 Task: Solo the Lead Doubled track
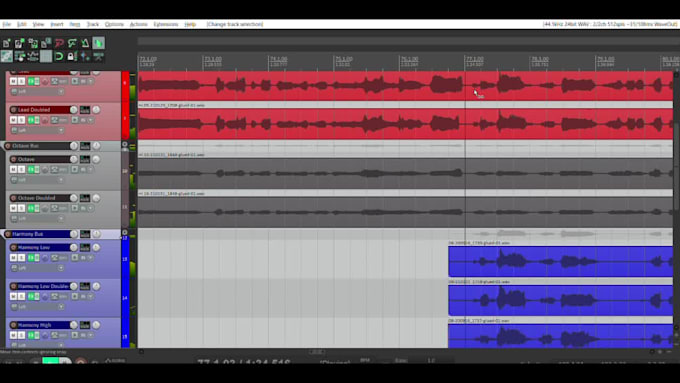click(21, 120)
